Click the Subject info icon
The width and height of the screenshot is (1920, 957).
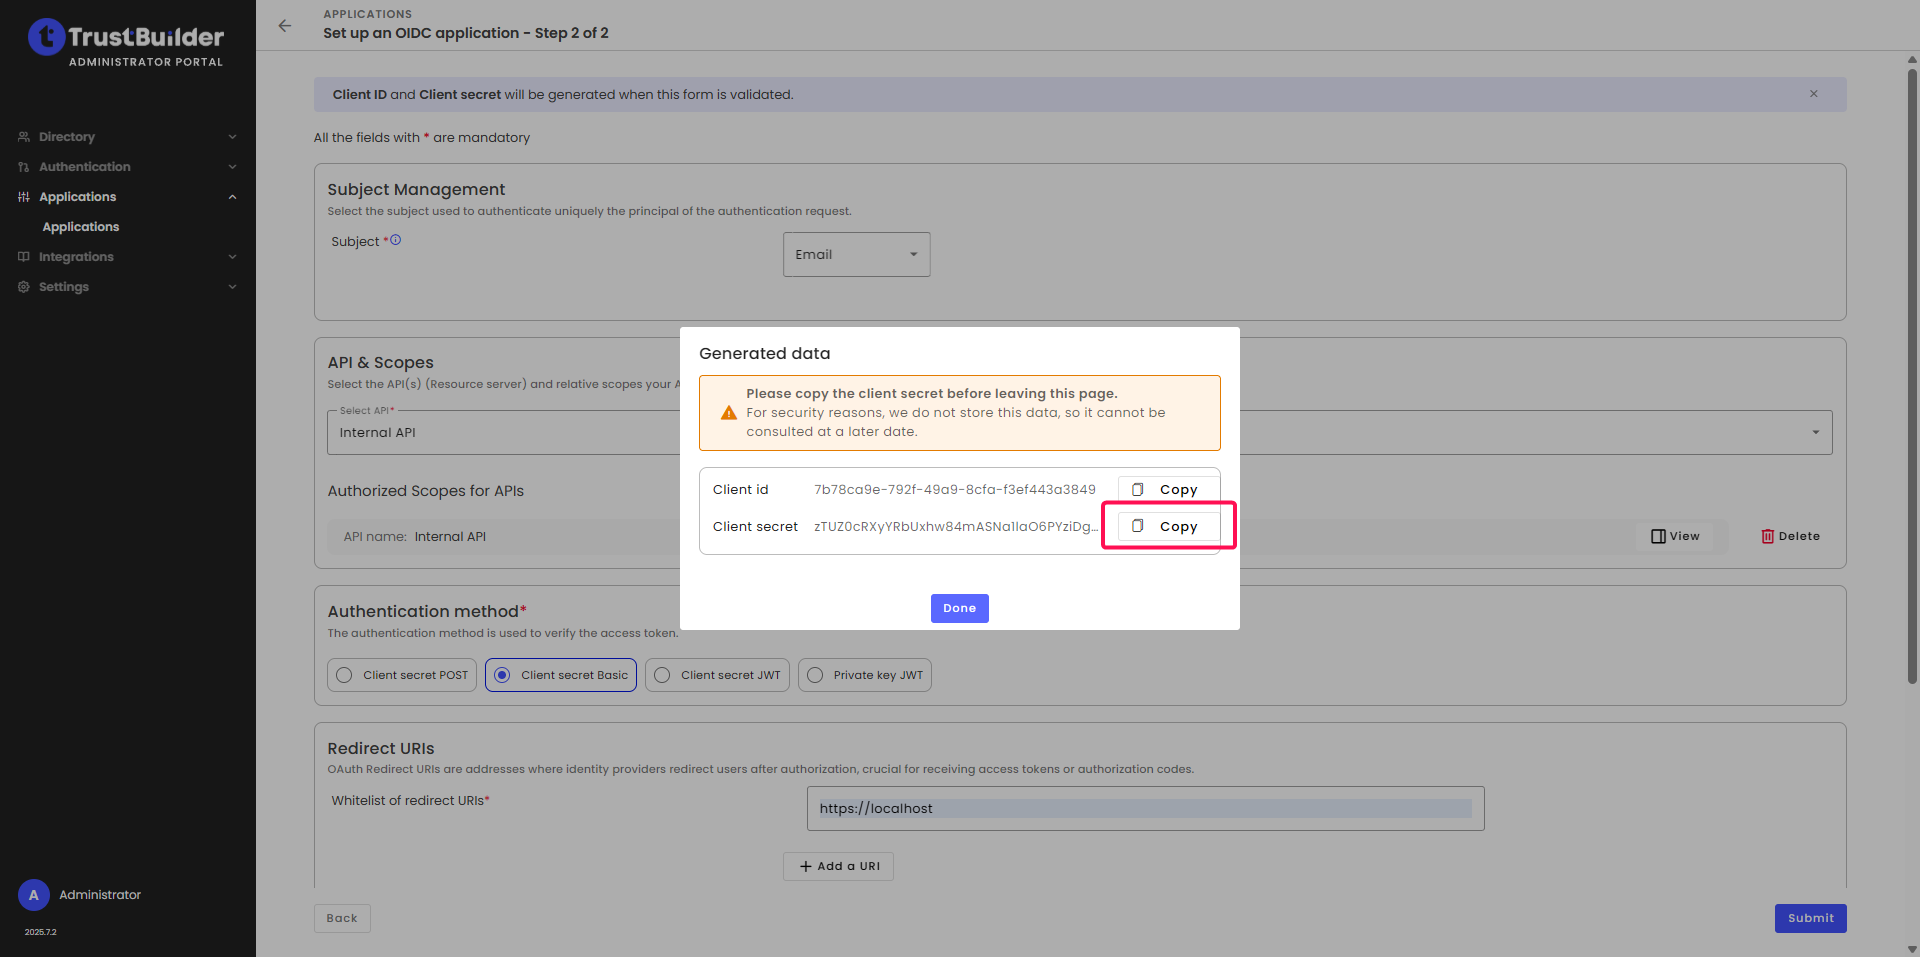click(396, 240)
